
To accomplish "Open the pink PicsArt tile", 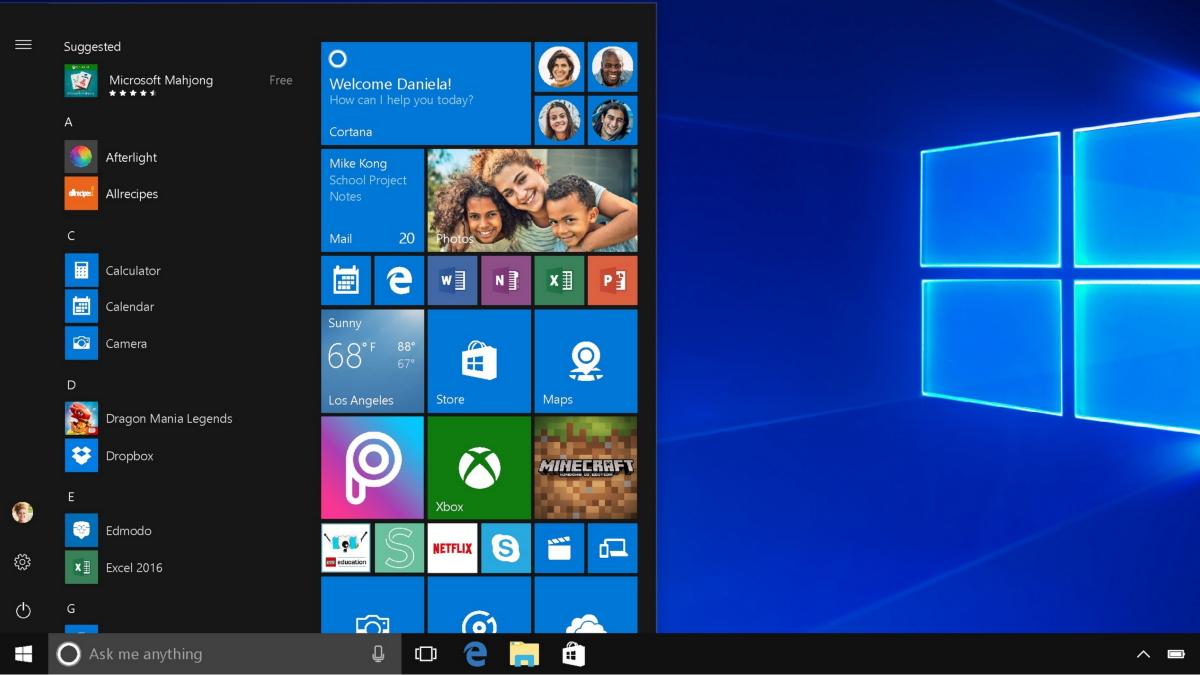I will point(372,468).
